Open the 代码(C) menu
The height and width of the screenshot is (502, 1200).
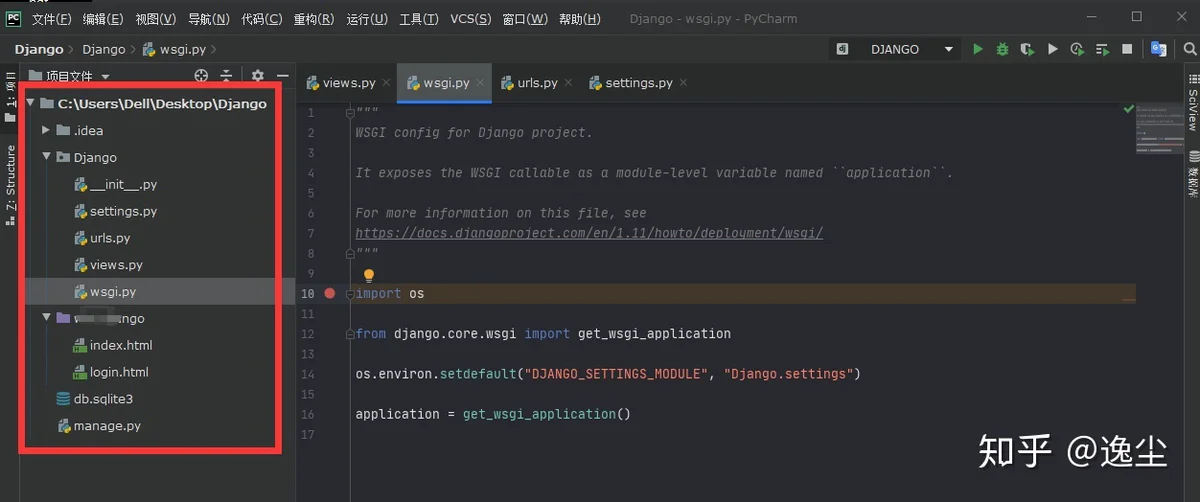(x=261, y=19)
